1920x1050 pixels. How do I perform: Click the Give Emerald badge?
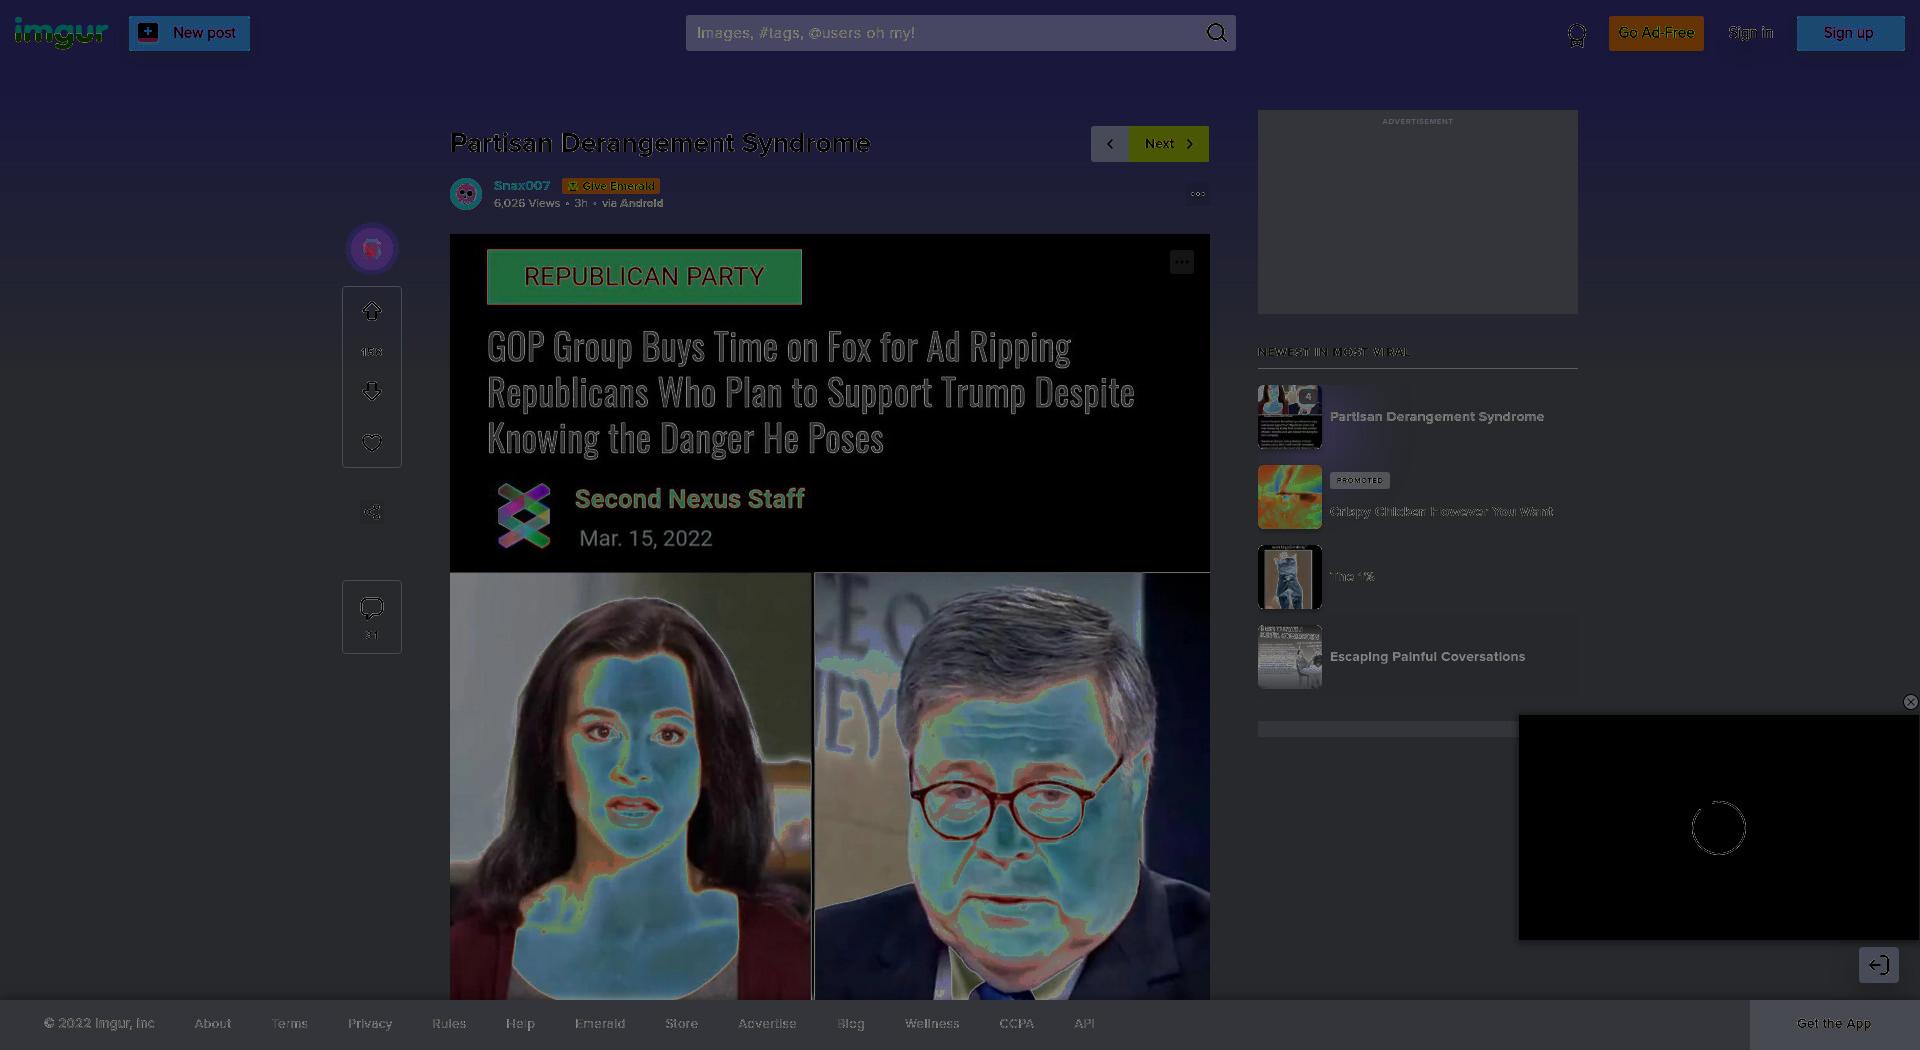[611, 186]
